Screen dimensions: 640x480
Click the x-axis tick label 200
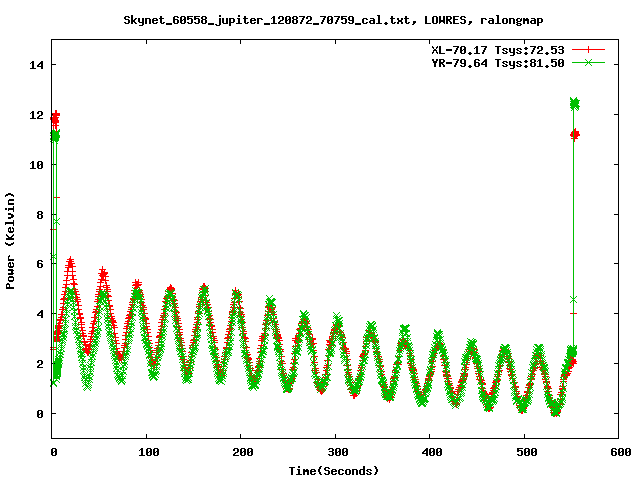(x=242, y=452)
